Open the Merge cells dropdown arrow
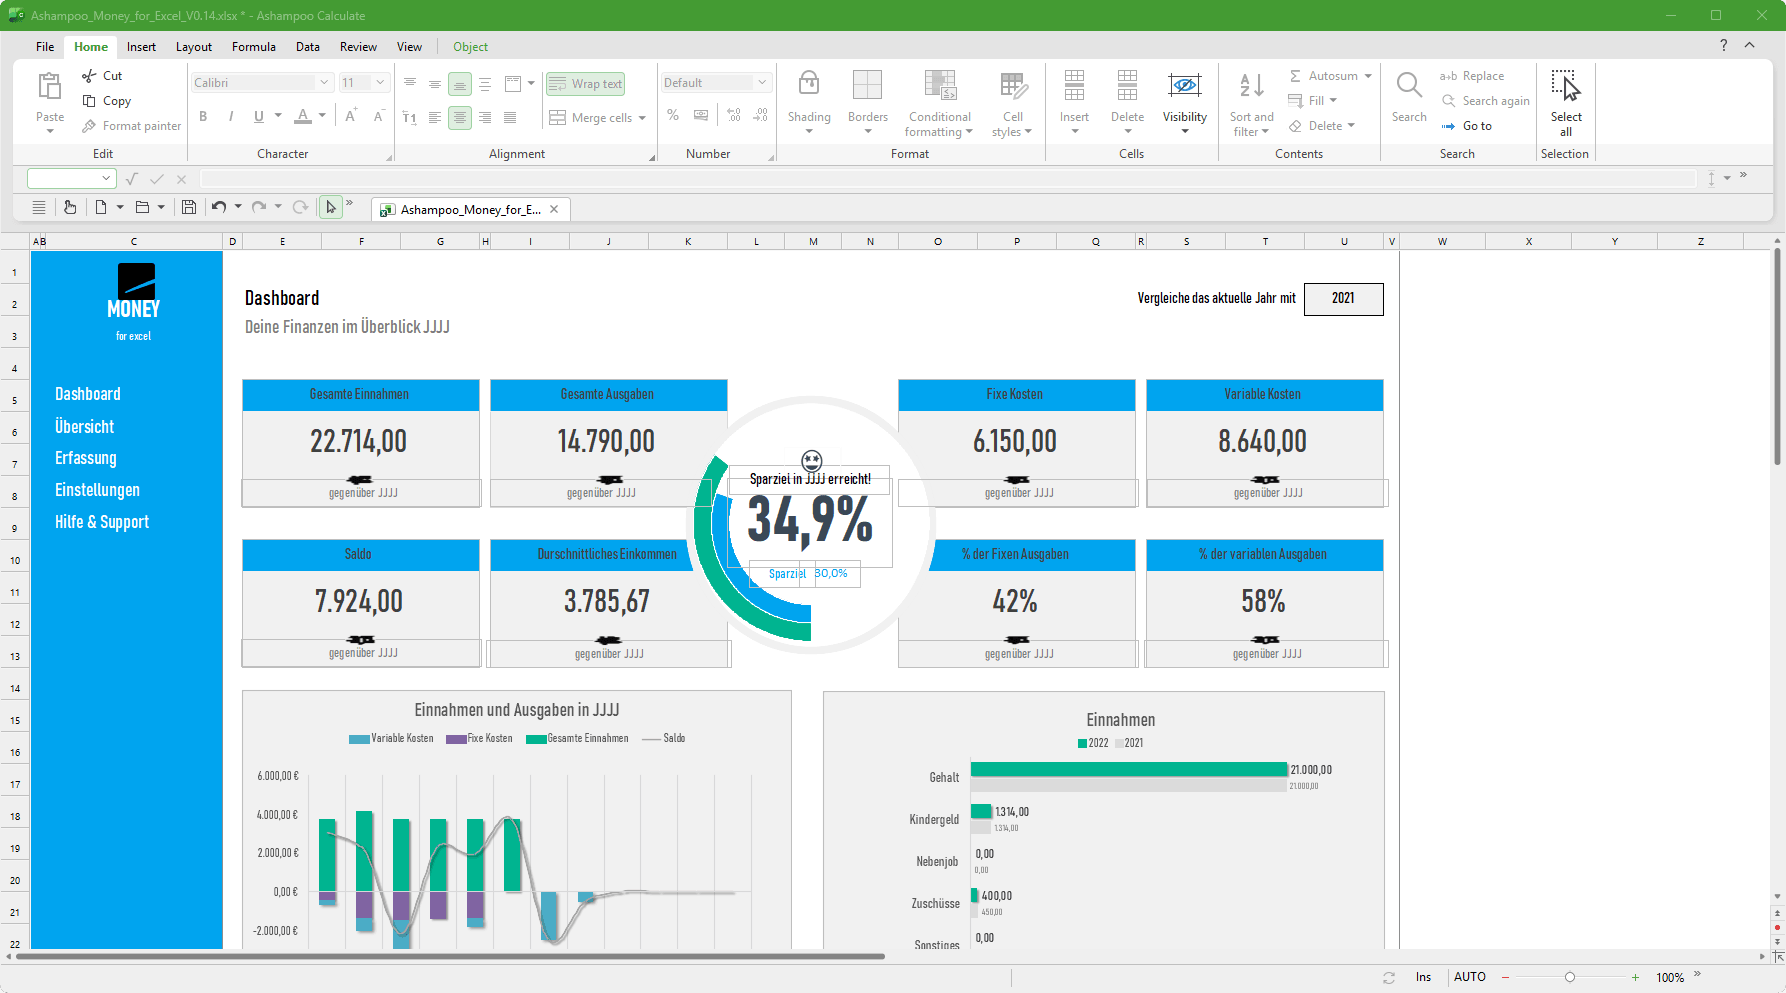This screenshot has width=1786, height=993. coord(642,118)
